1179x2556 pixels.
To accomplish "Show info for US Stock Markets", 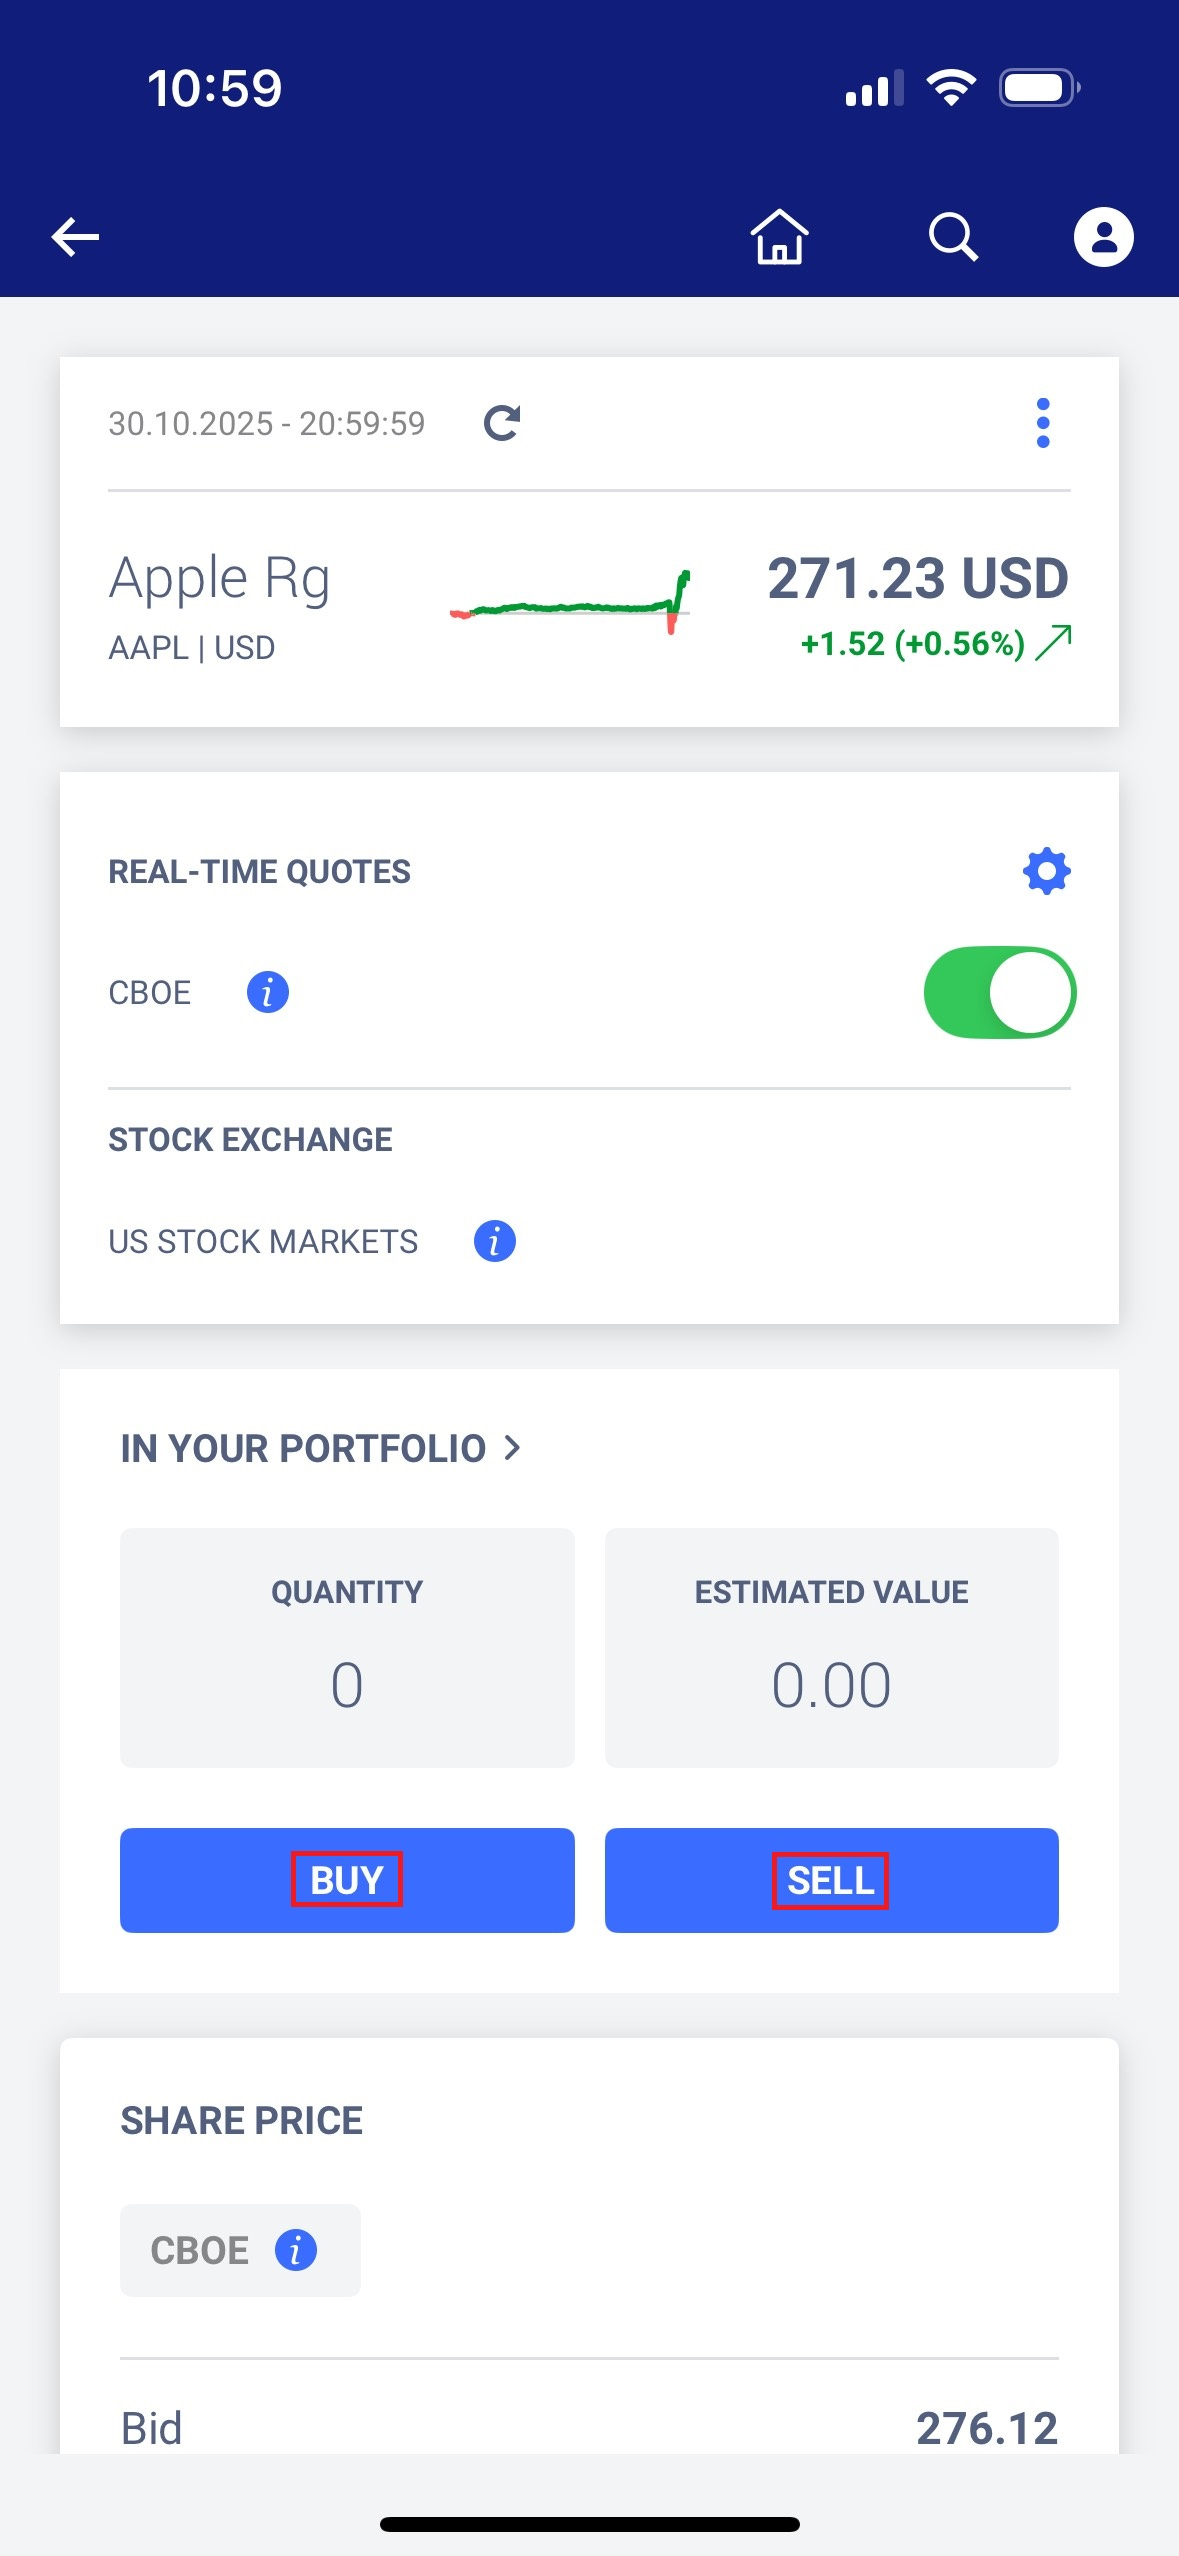I will (495, 1241).
